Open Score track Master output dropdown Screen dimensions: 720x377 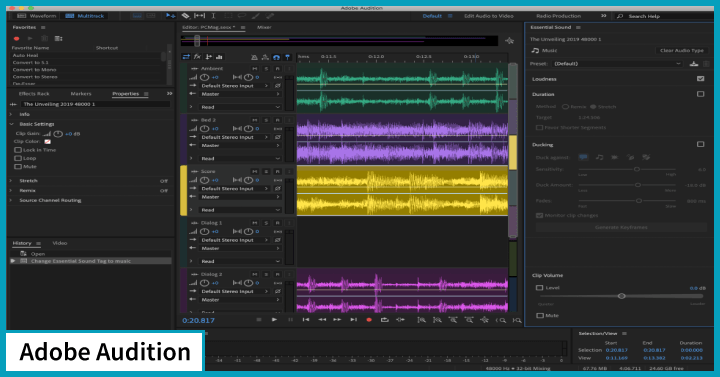click(240, 197)
